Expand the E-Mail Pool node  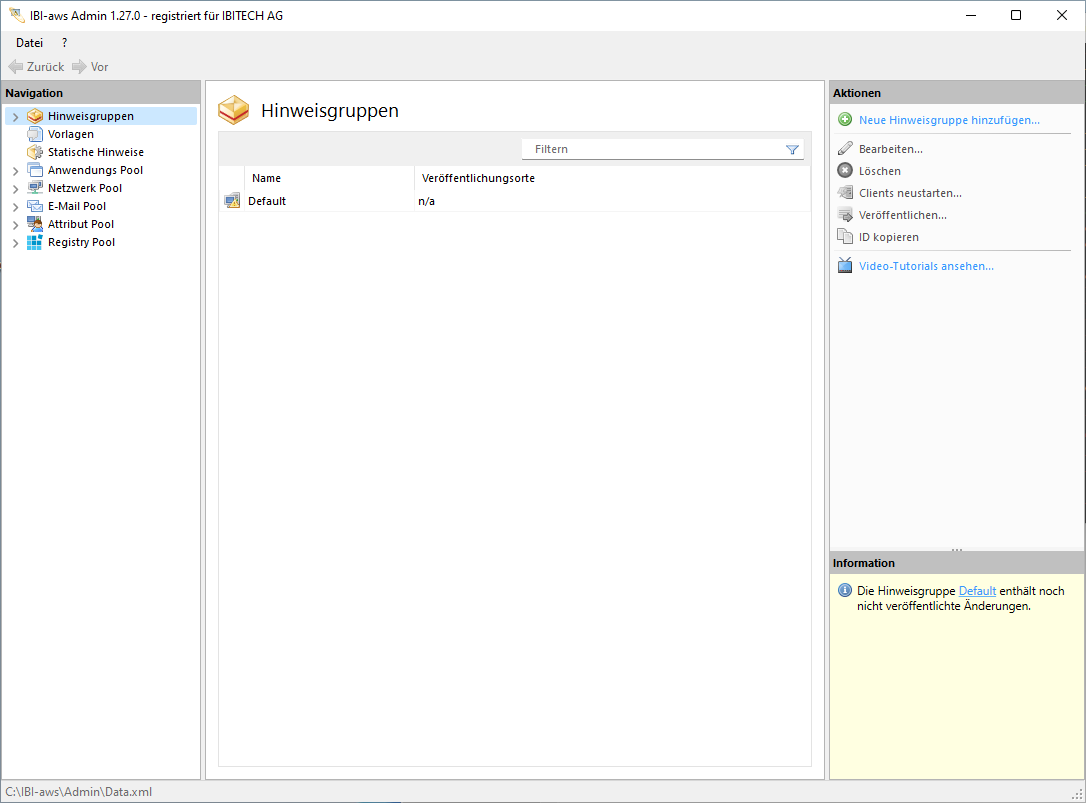pos(15,207)
